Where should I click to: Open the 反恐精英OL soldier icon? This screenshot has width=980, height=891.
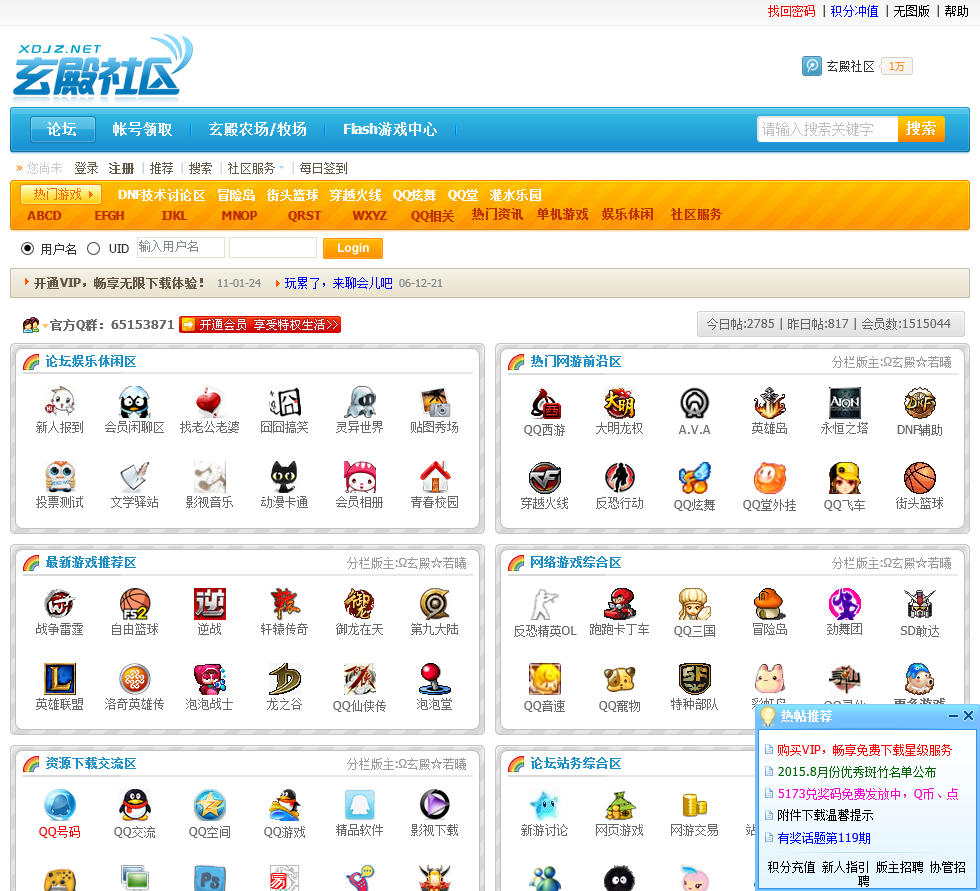point(544,604)
